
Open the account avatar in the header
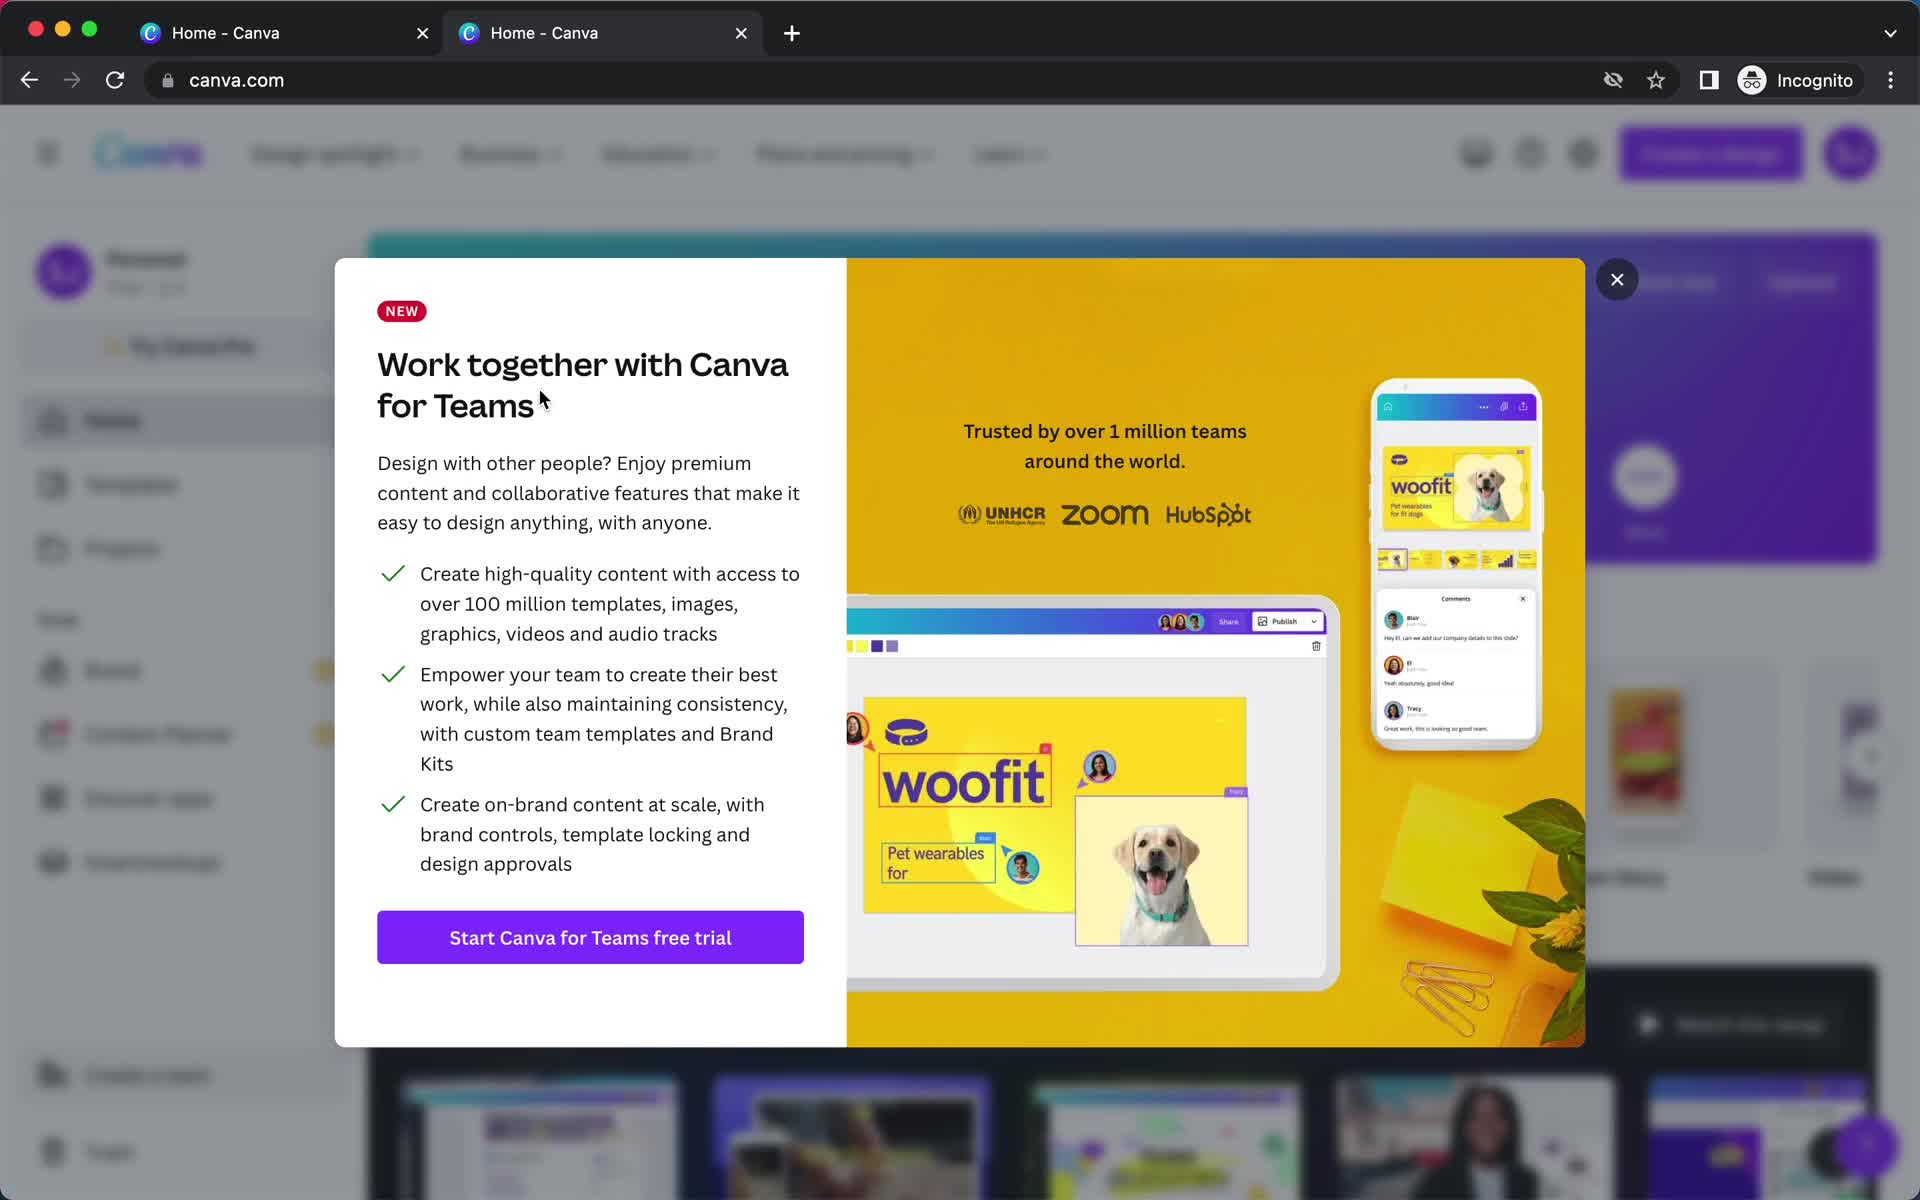1850,154
